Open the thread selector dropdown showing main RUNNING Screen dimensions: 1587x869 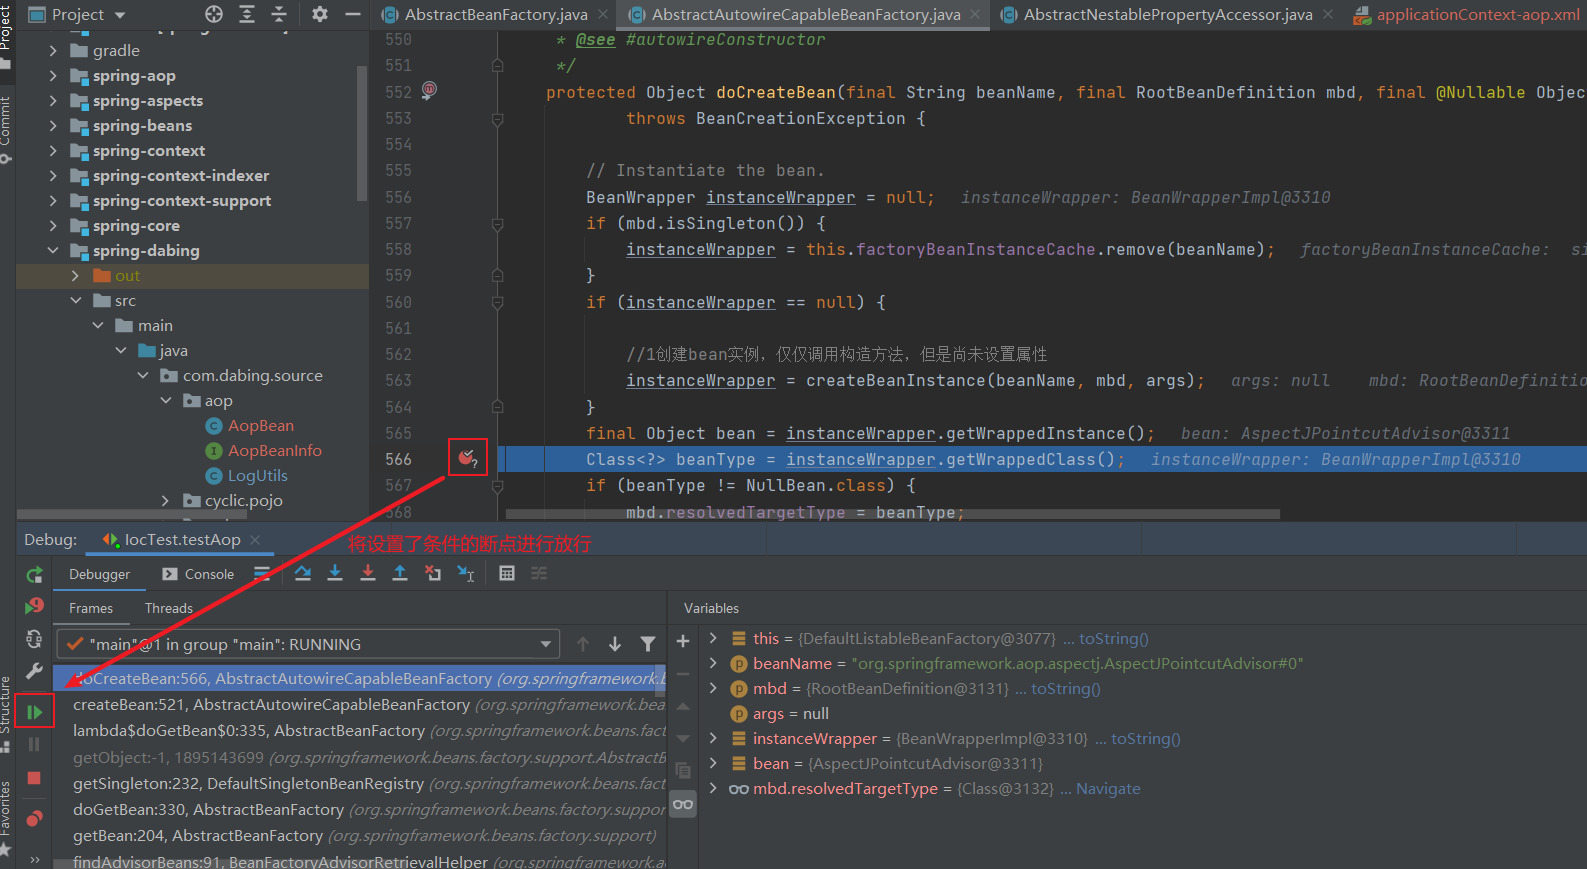click(x=307, y=644)
